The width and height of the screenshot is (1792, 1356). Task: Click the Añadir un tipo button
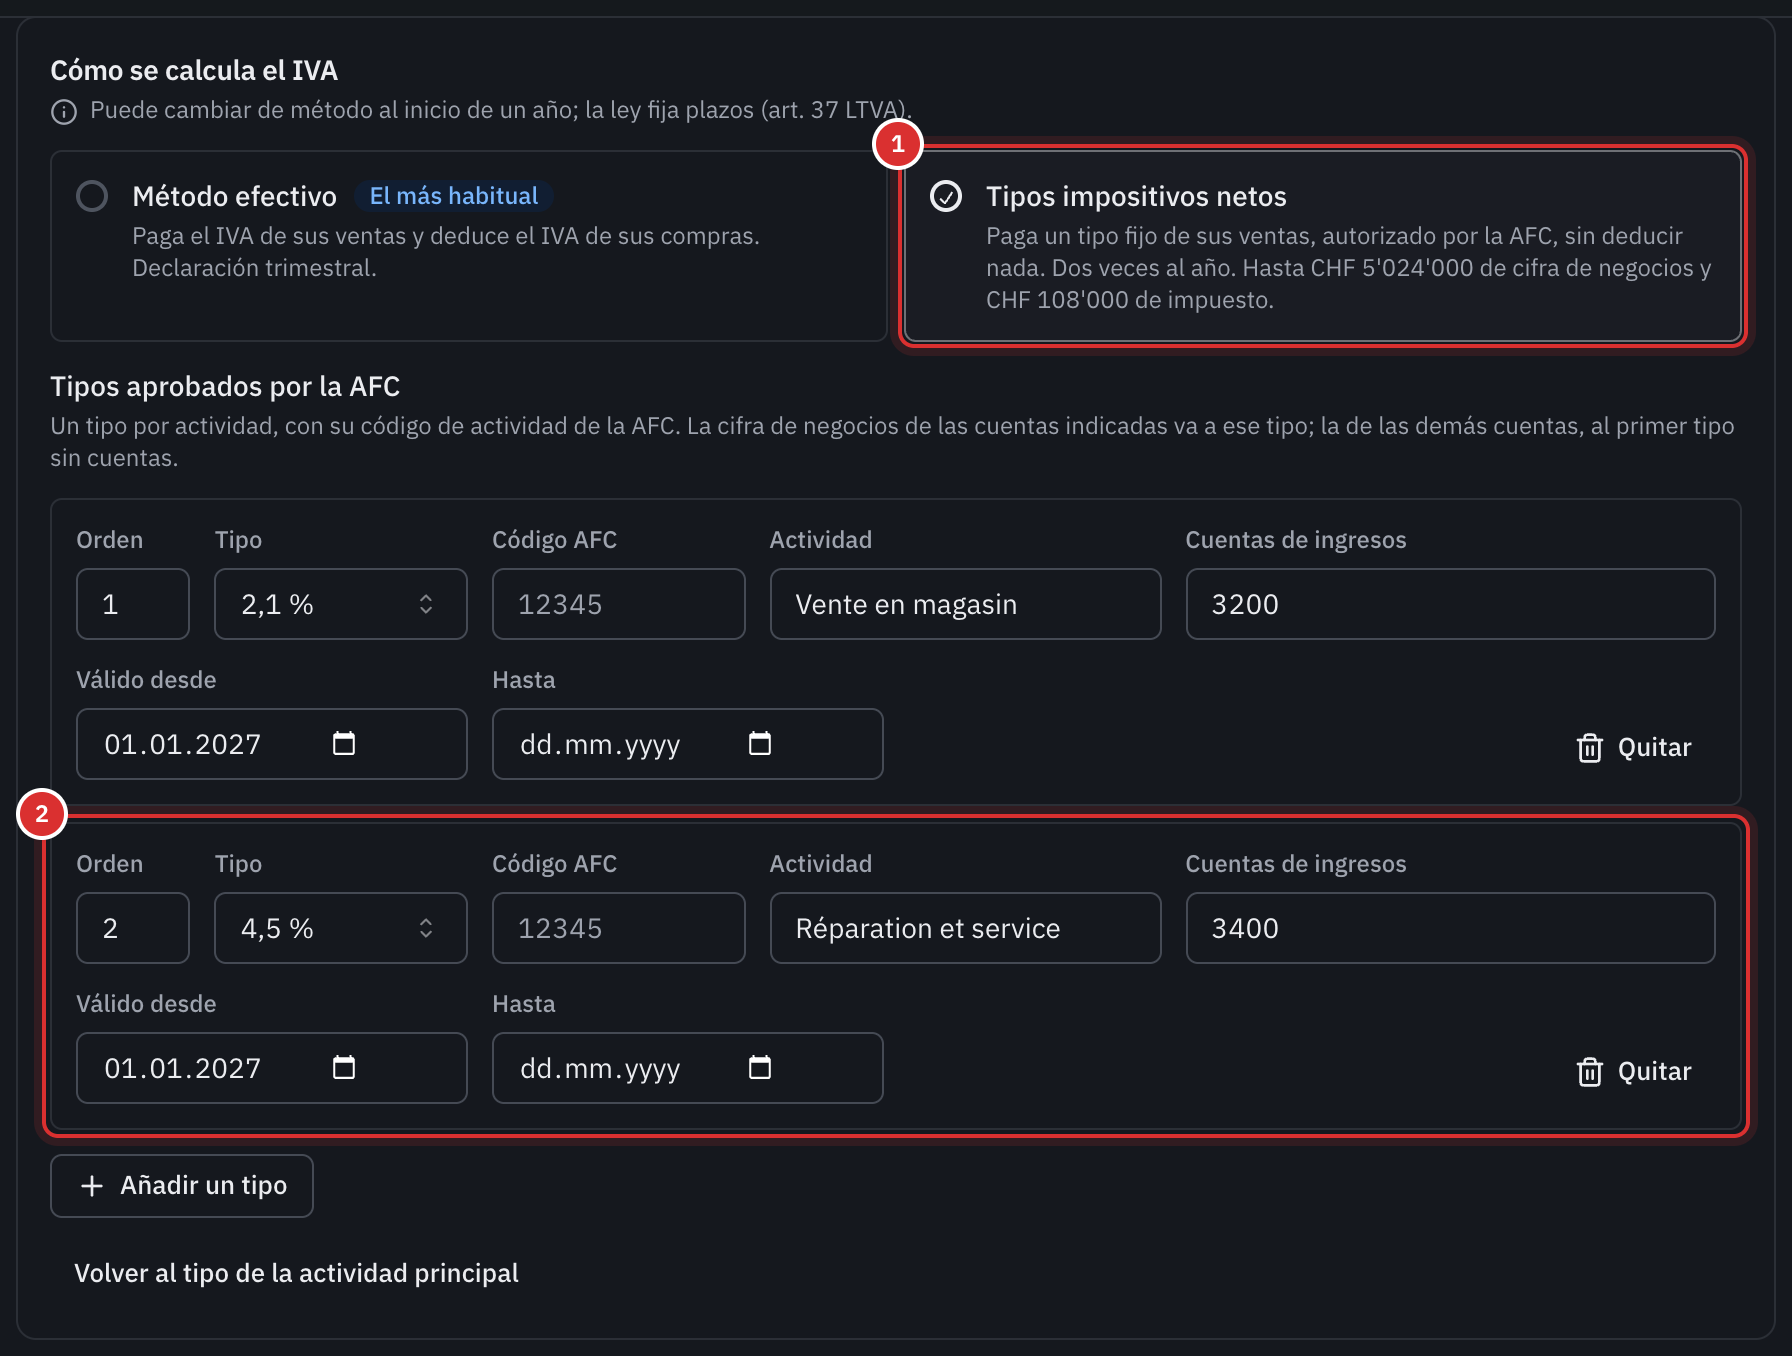182,1186
